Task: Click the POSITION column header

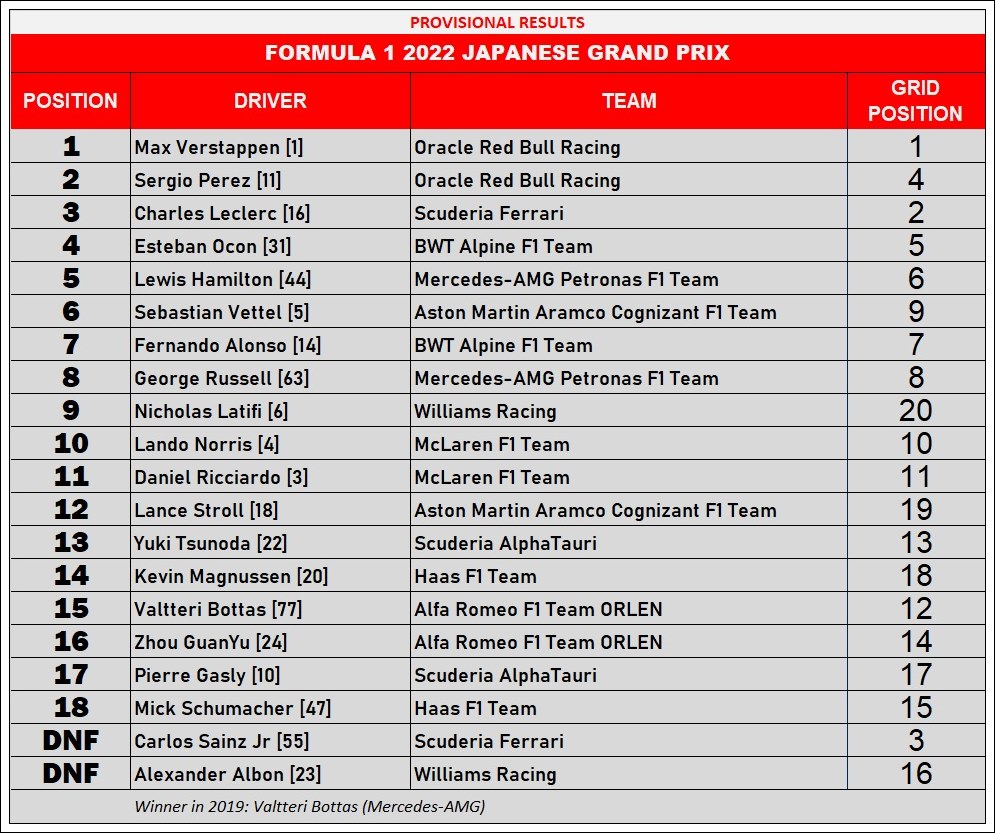Action: point(70,101)
